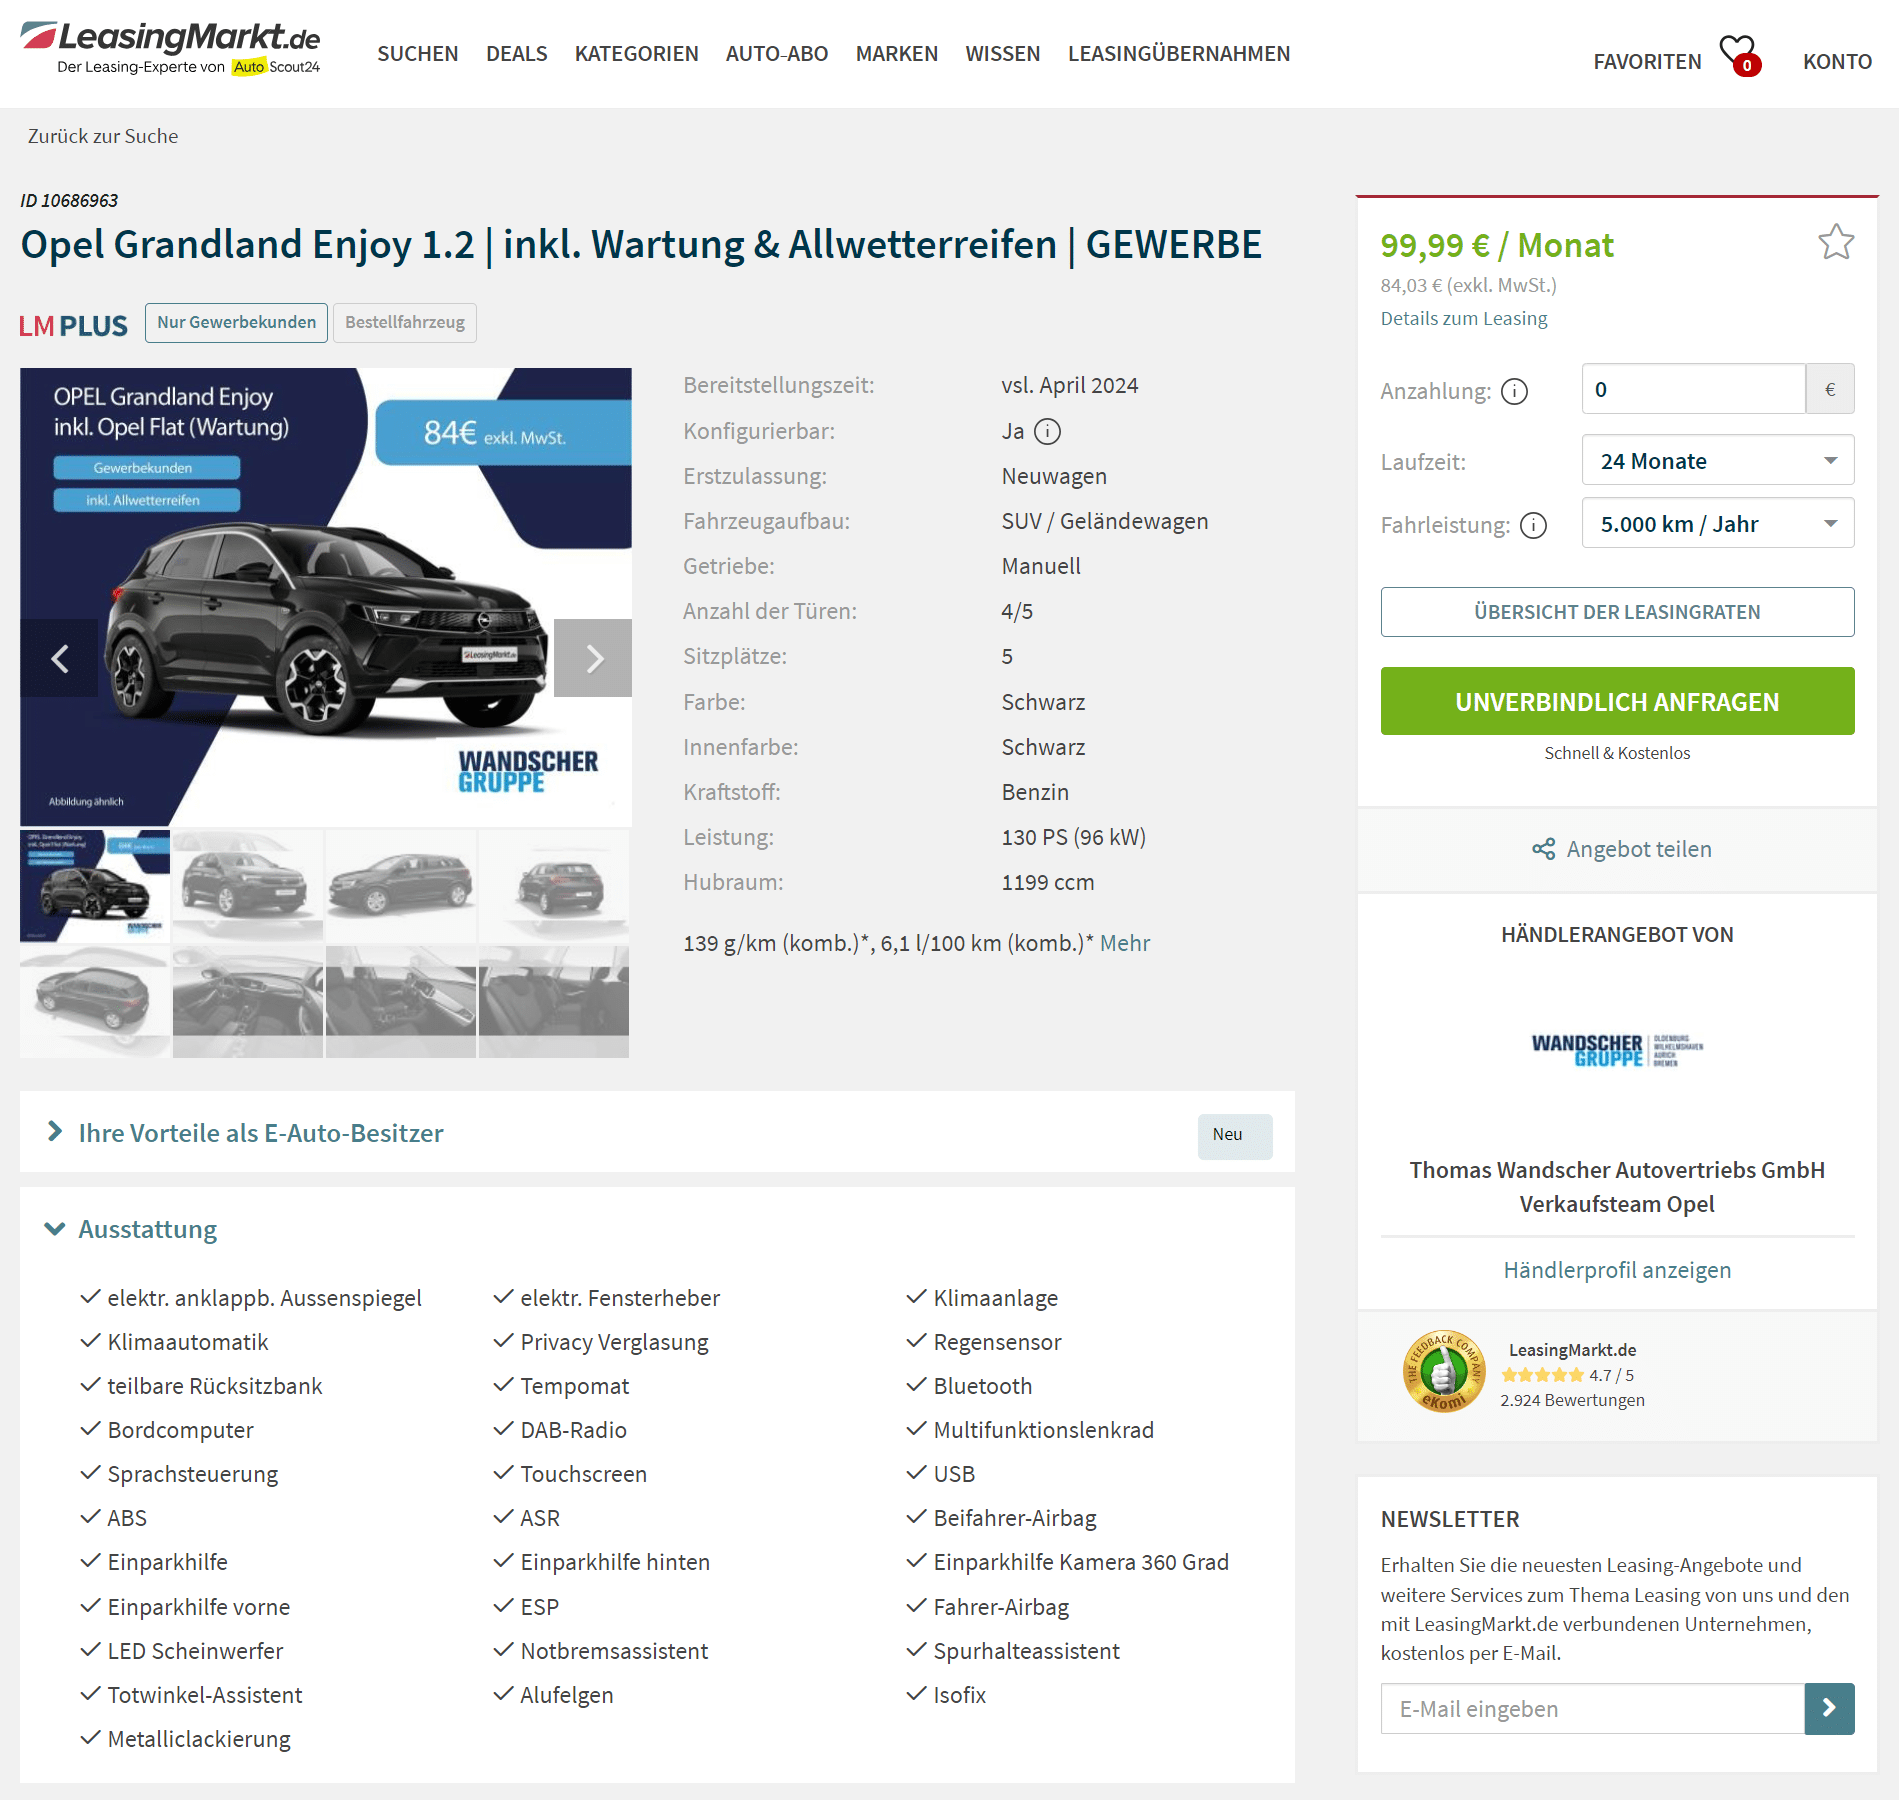
Task: Open the SUCHEN menu
Action: (x=417, y=53)
